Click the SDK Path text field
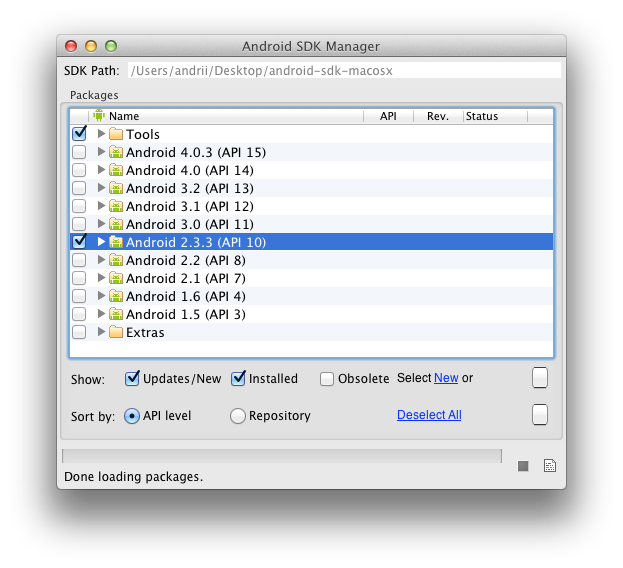 344,70
